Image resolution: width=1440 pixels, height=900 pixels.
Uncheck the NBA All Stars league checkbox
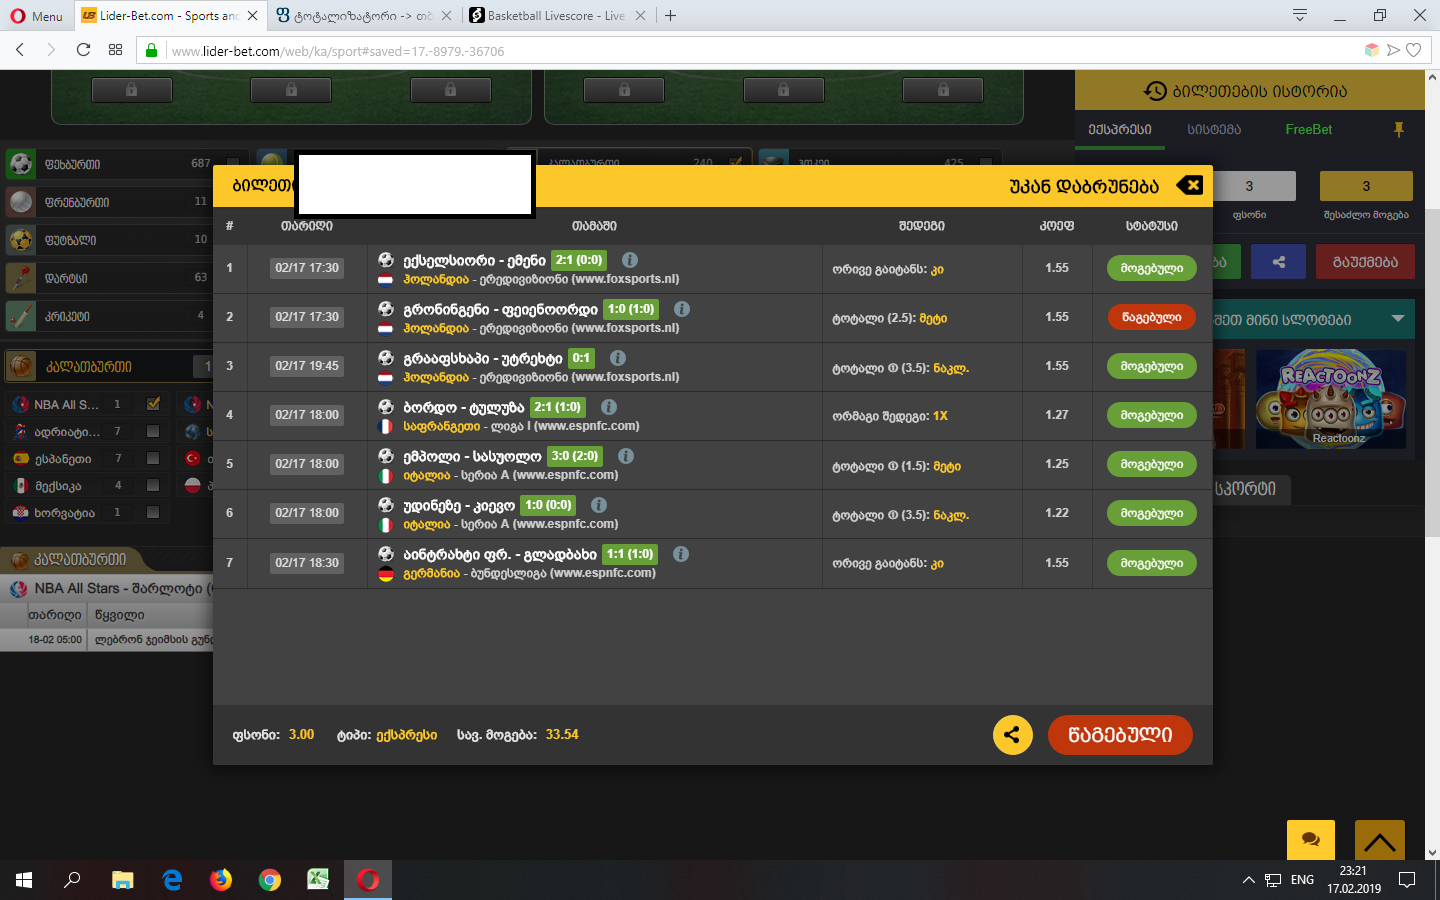pyautogui.click(x=153, y=404)
